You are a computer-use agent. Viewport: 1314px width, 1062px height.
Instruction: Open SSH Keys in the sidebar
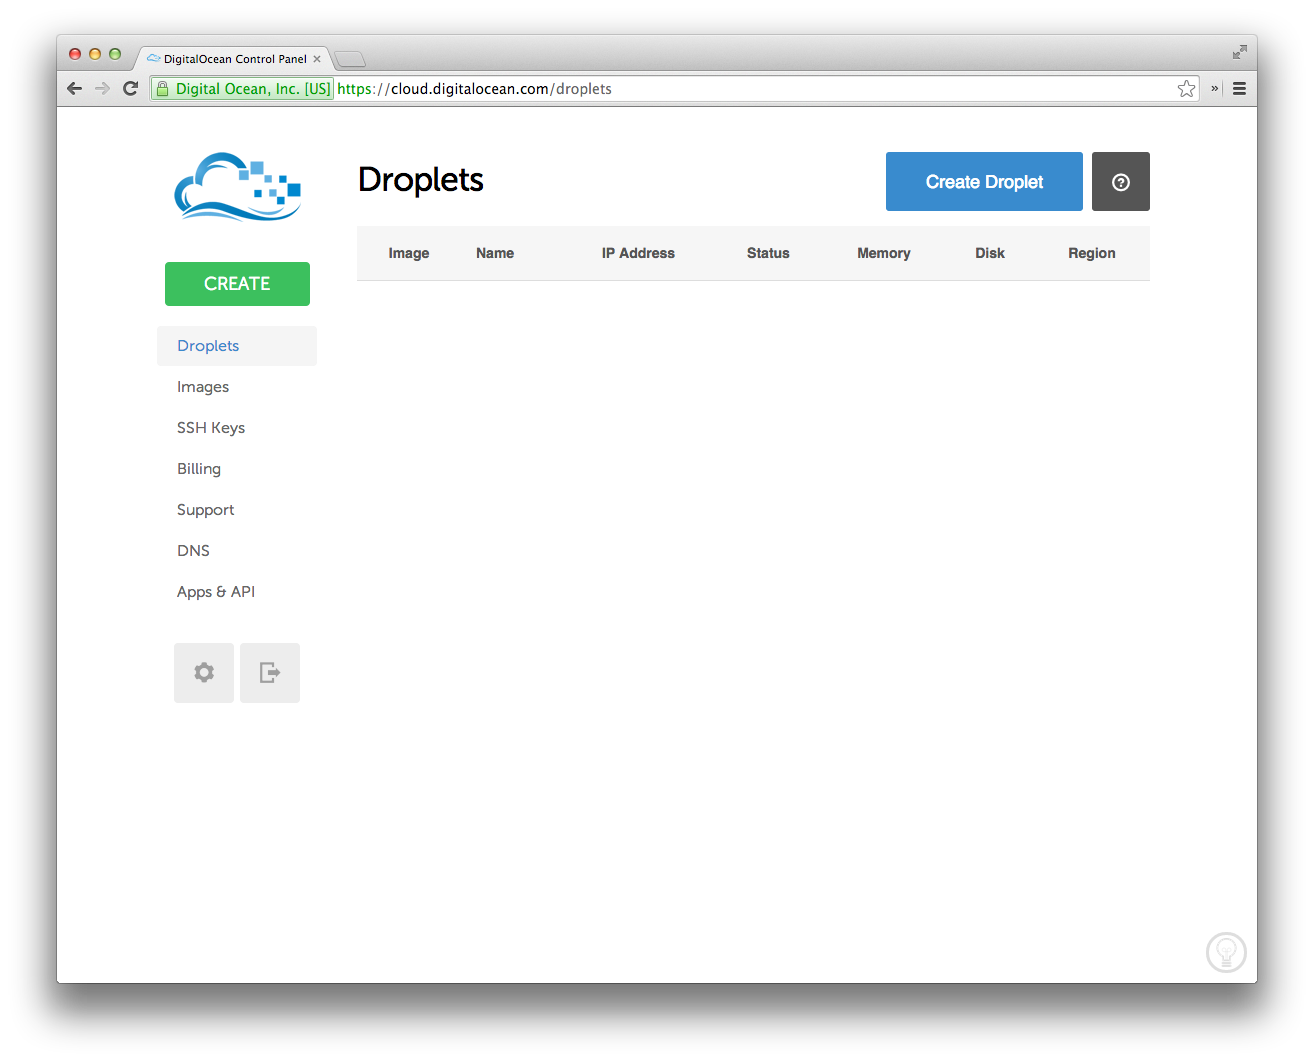pos(211,428)
